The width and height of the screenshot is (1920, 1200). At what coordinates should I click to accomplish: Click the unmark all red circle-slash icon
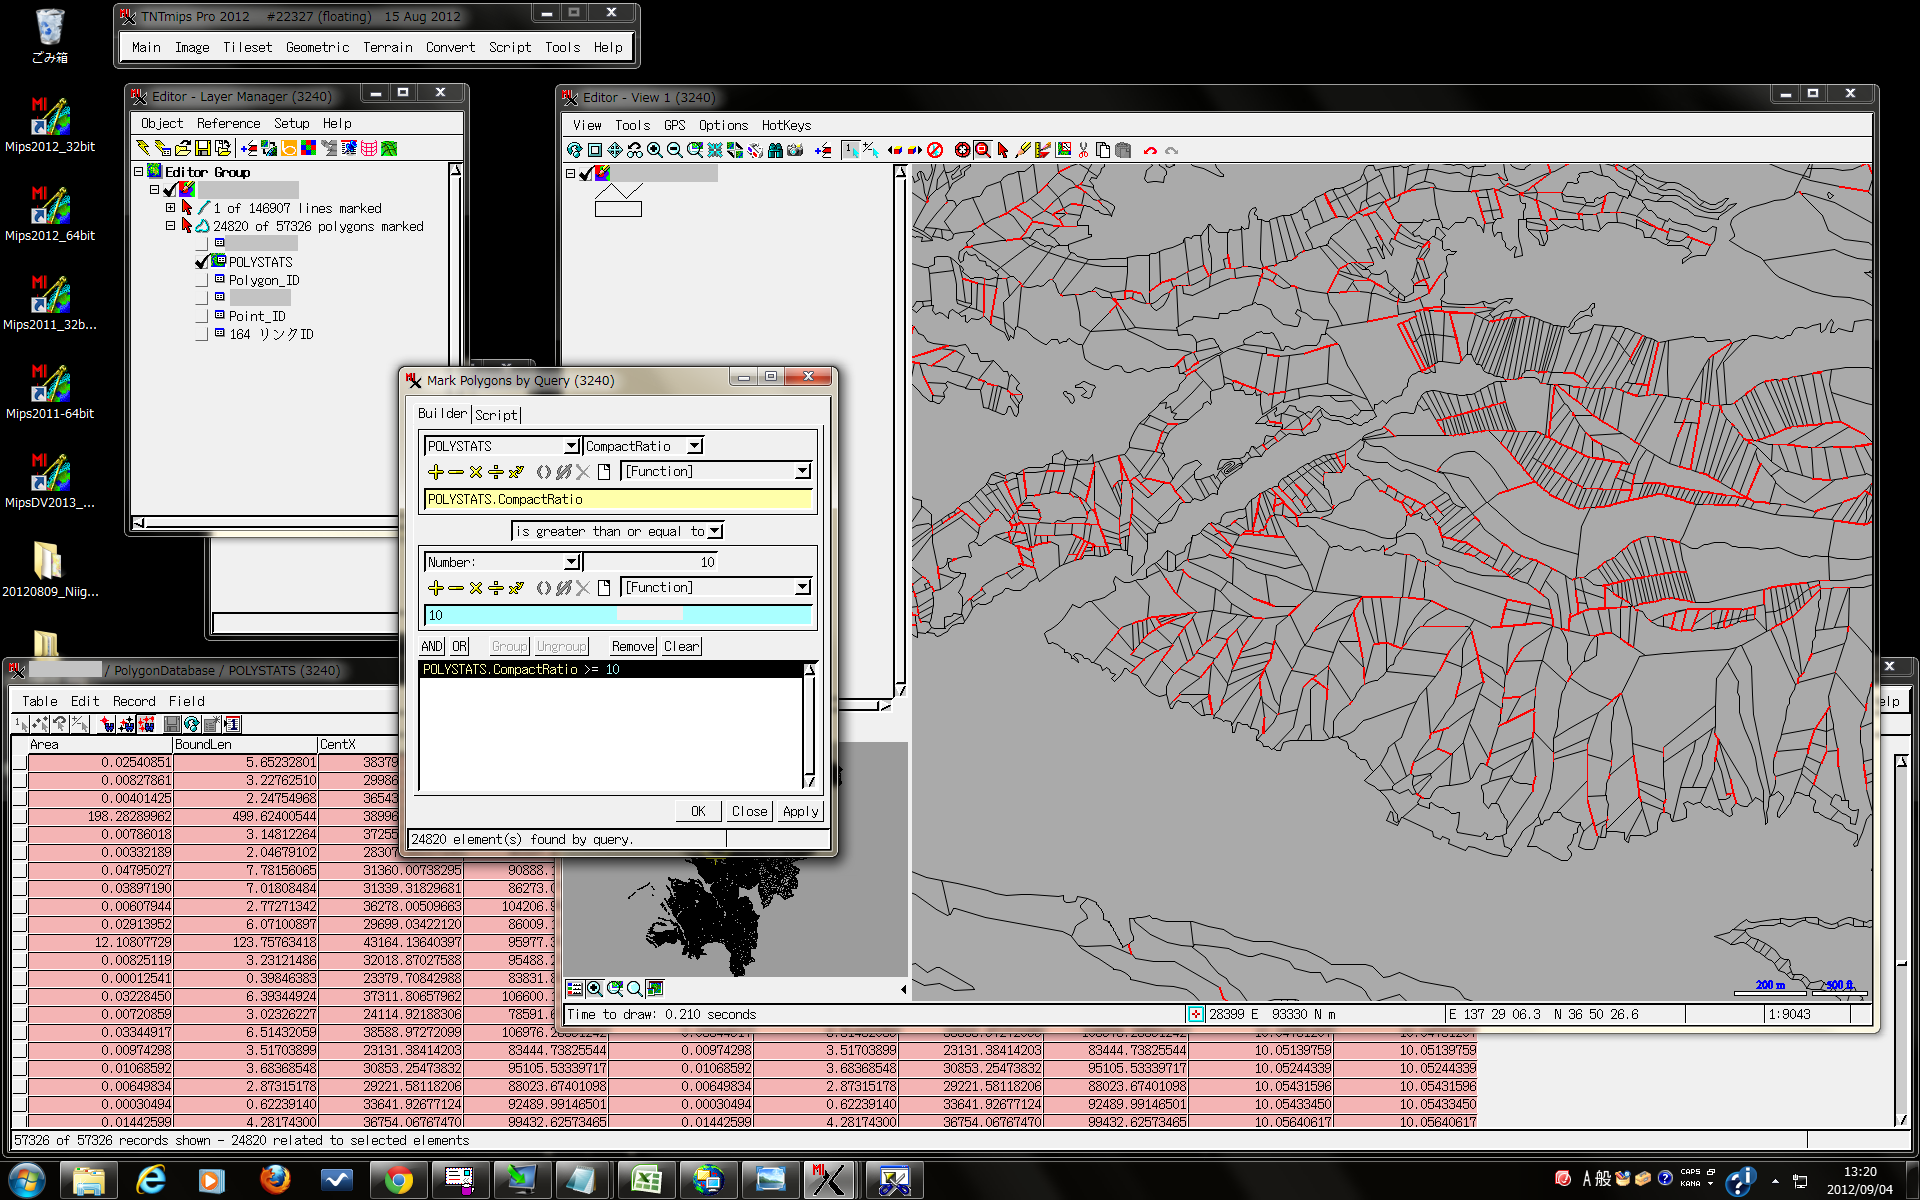coord(935,150)
